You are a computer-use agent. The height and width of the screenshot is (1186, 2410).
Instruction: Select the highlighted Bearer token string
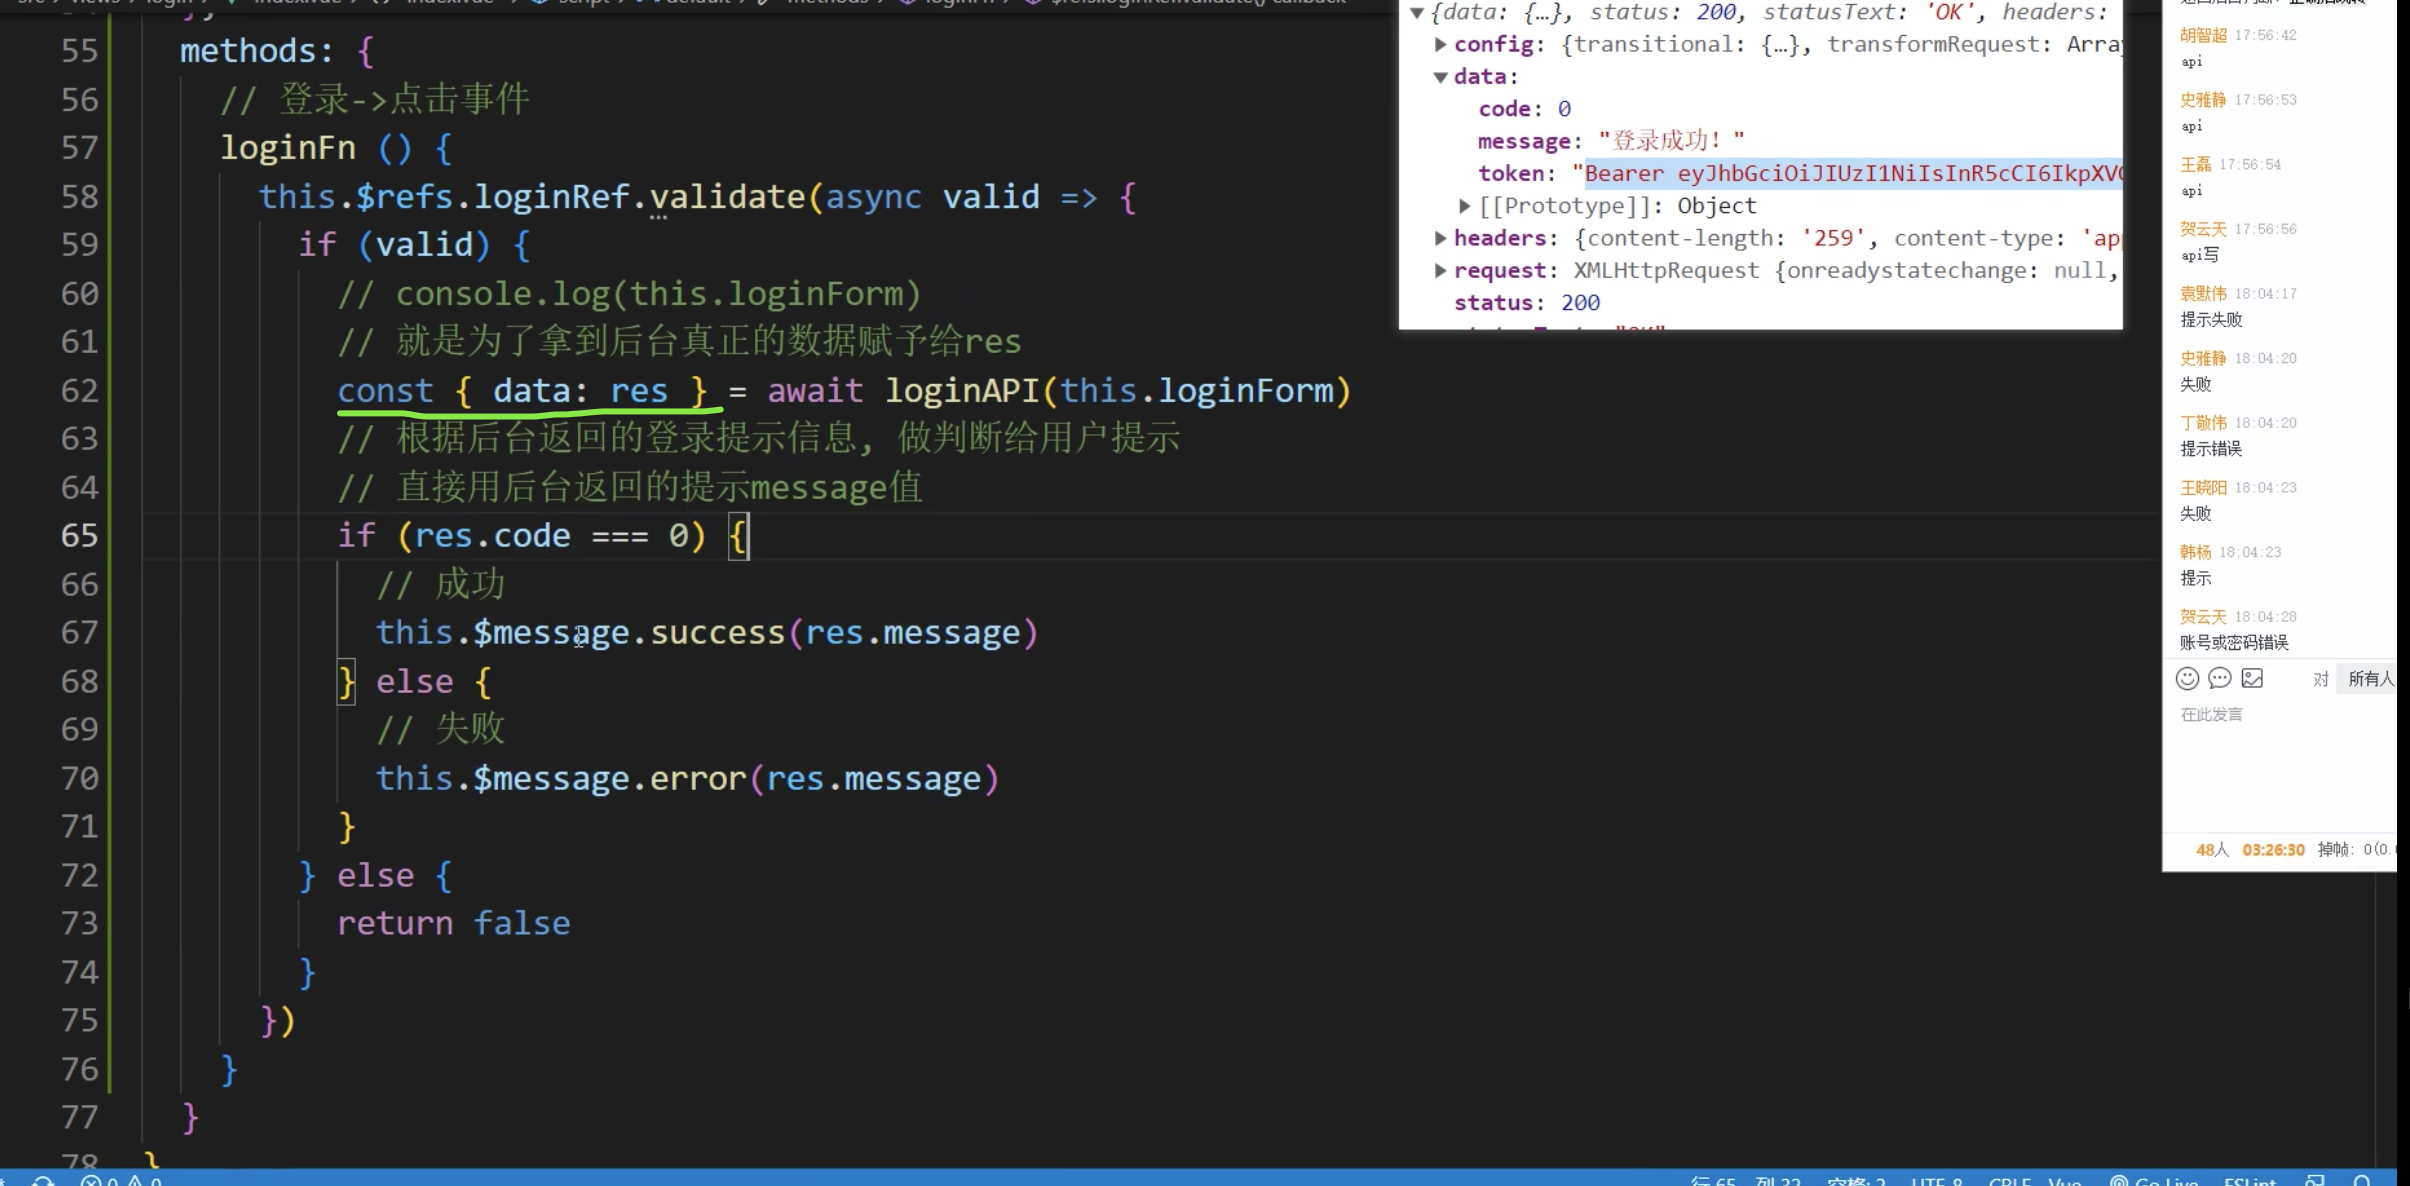[x=1852, y=174]
